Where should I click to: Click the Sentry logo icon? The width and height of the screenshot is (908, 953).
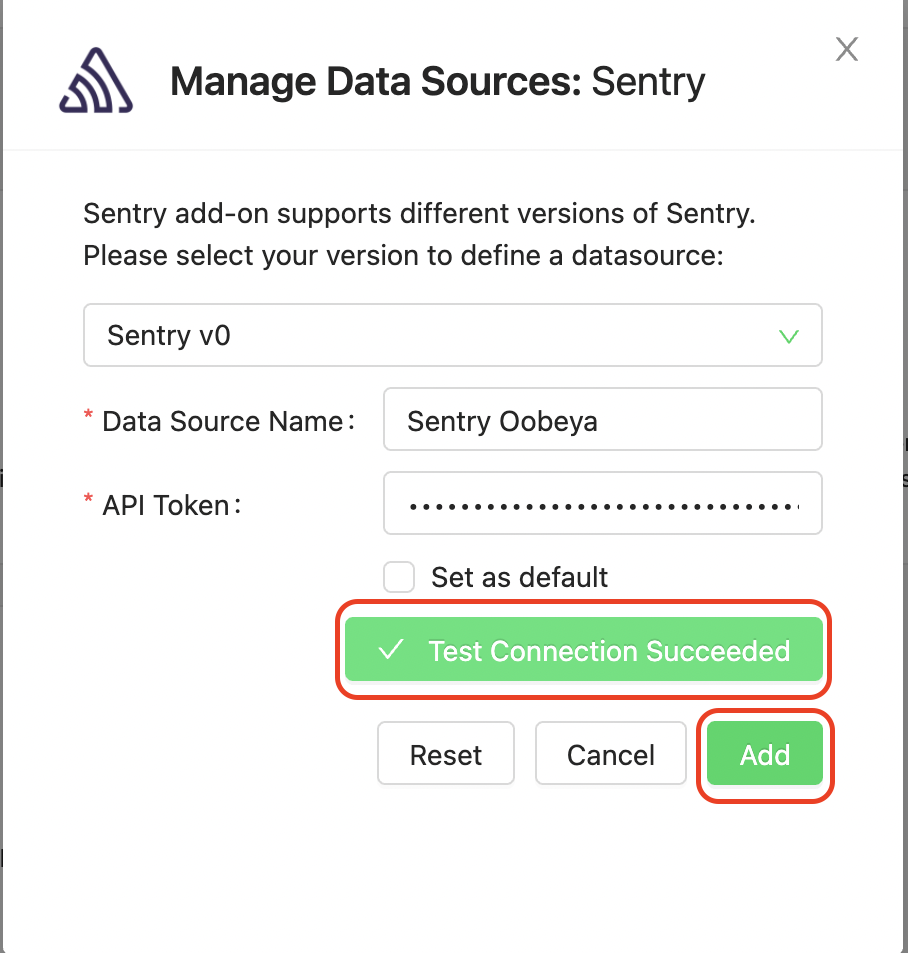click(x=96, y=81)
